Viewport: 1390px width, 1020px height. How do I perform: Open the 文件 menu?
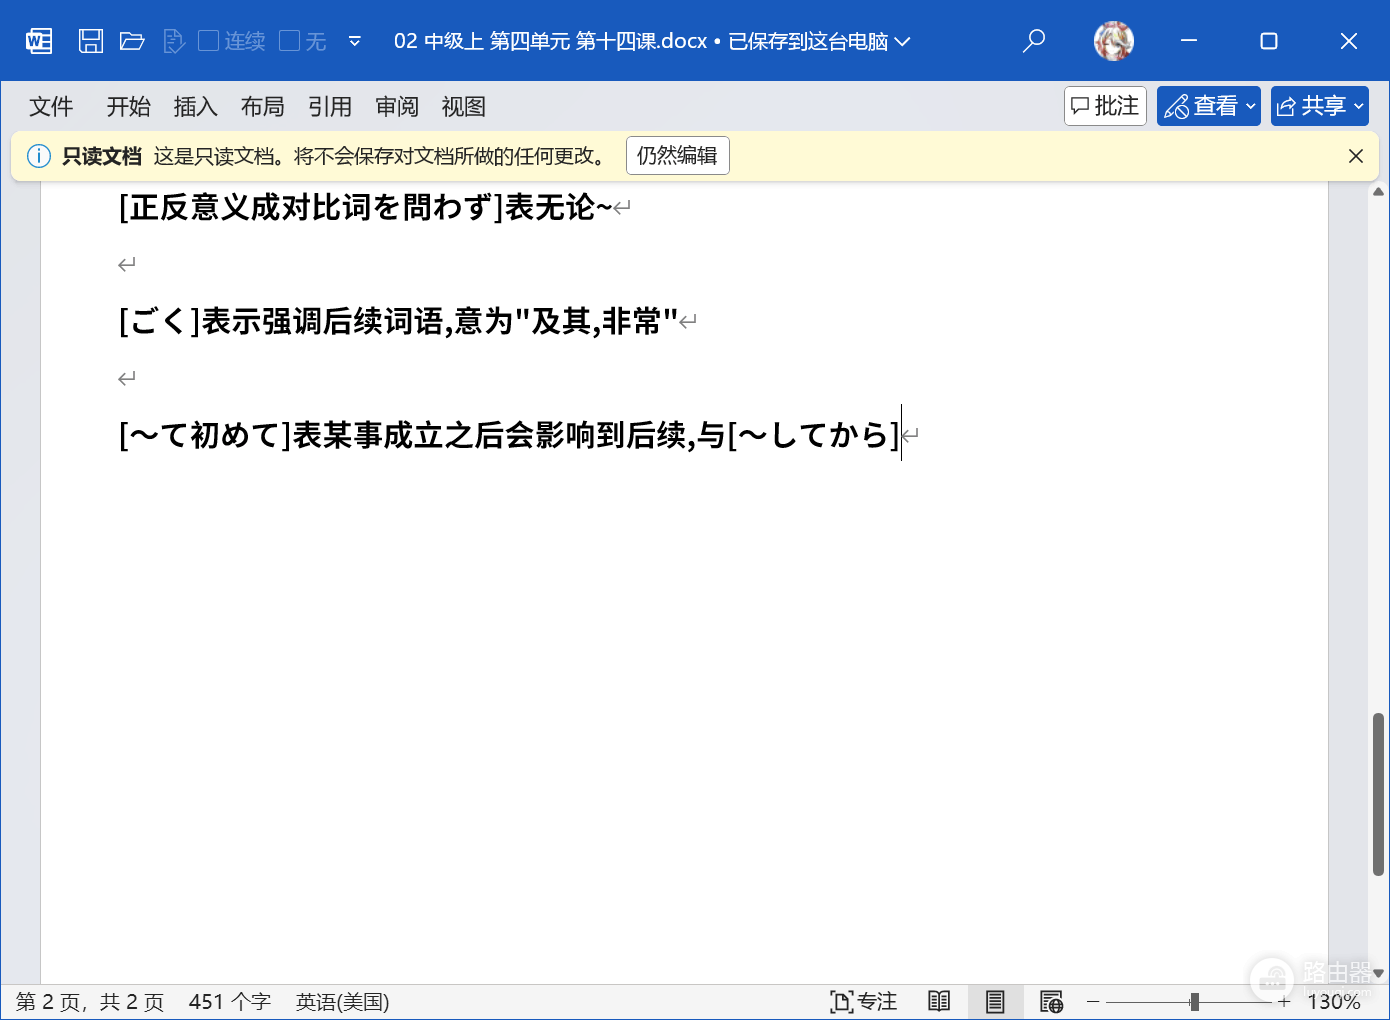point(51,107)
